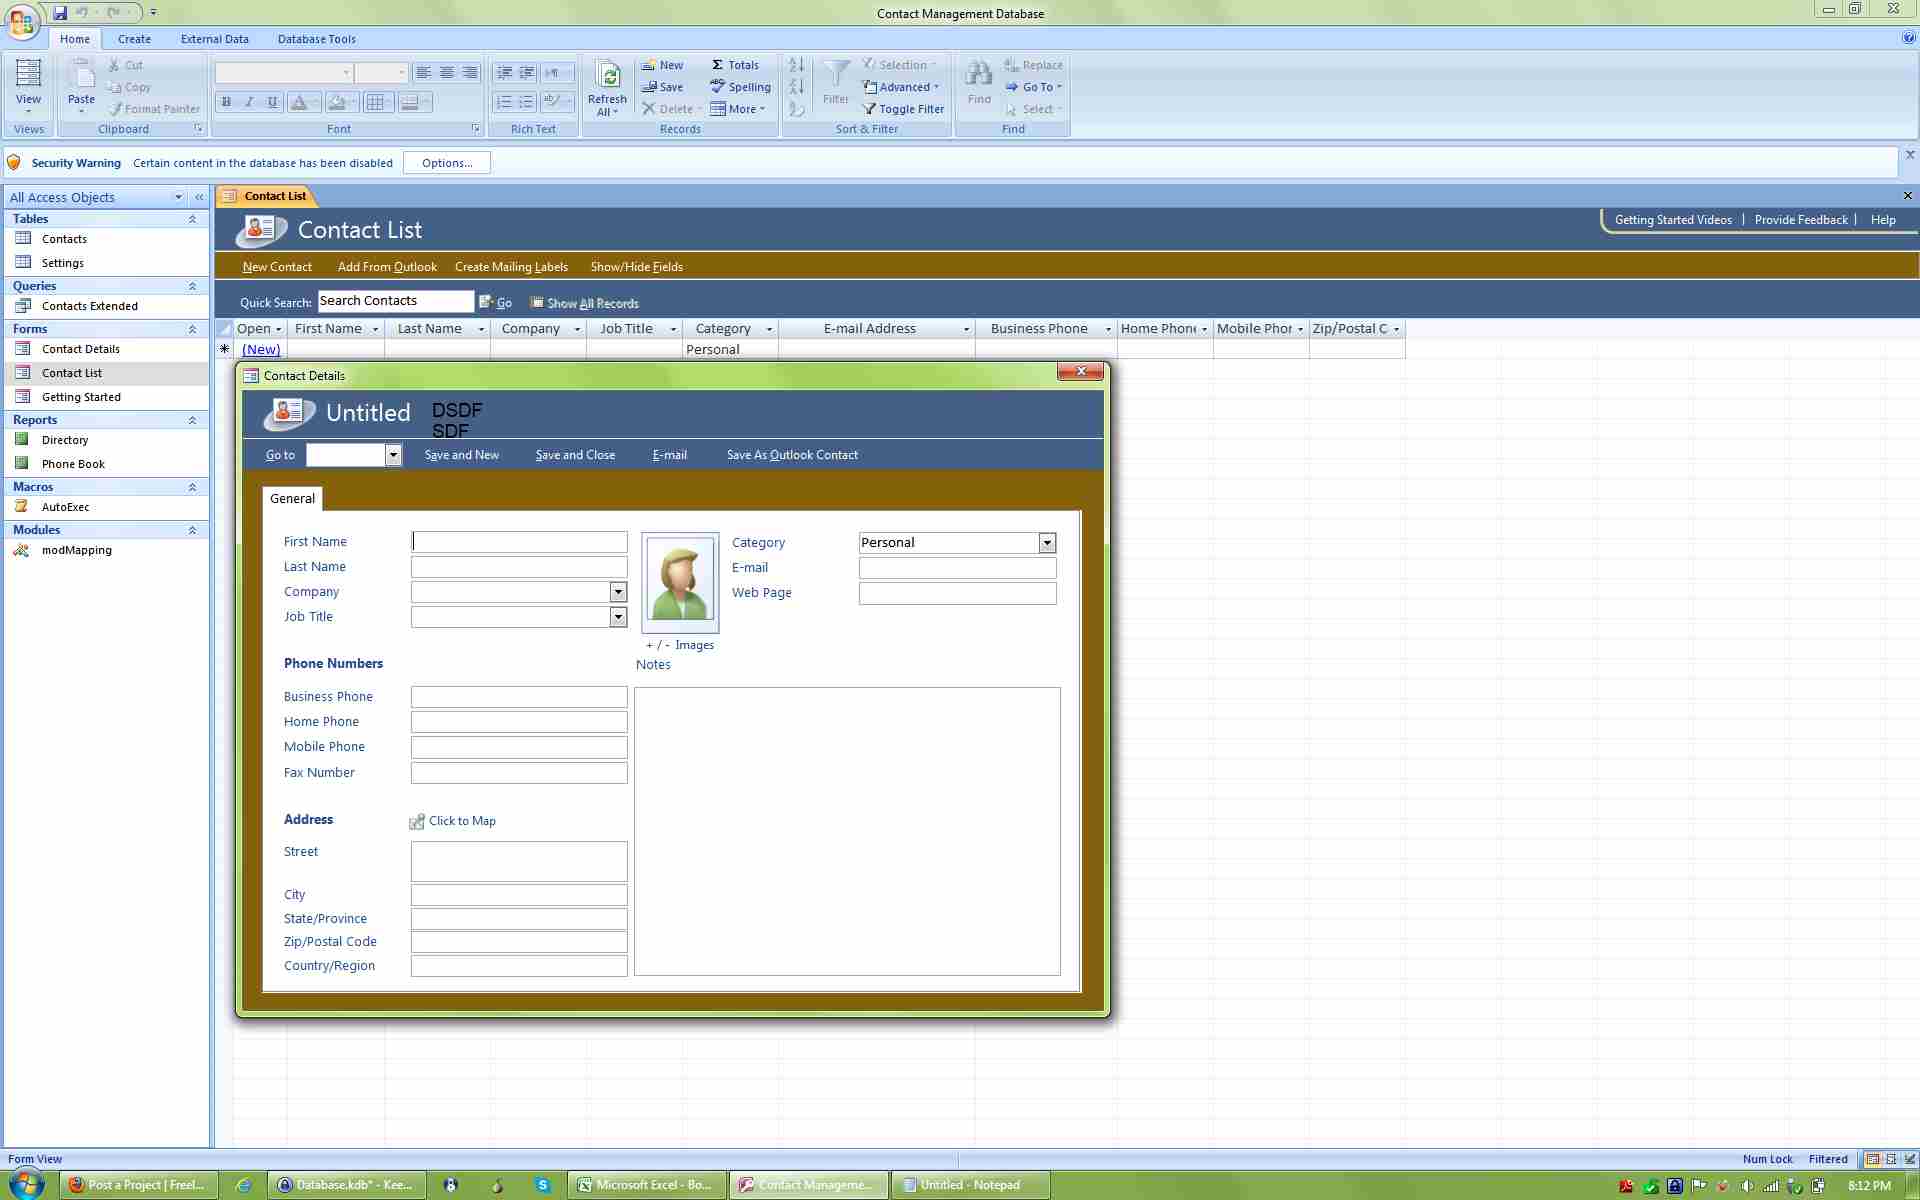Click Save record icon in Records group

click(x=650, y=87)
